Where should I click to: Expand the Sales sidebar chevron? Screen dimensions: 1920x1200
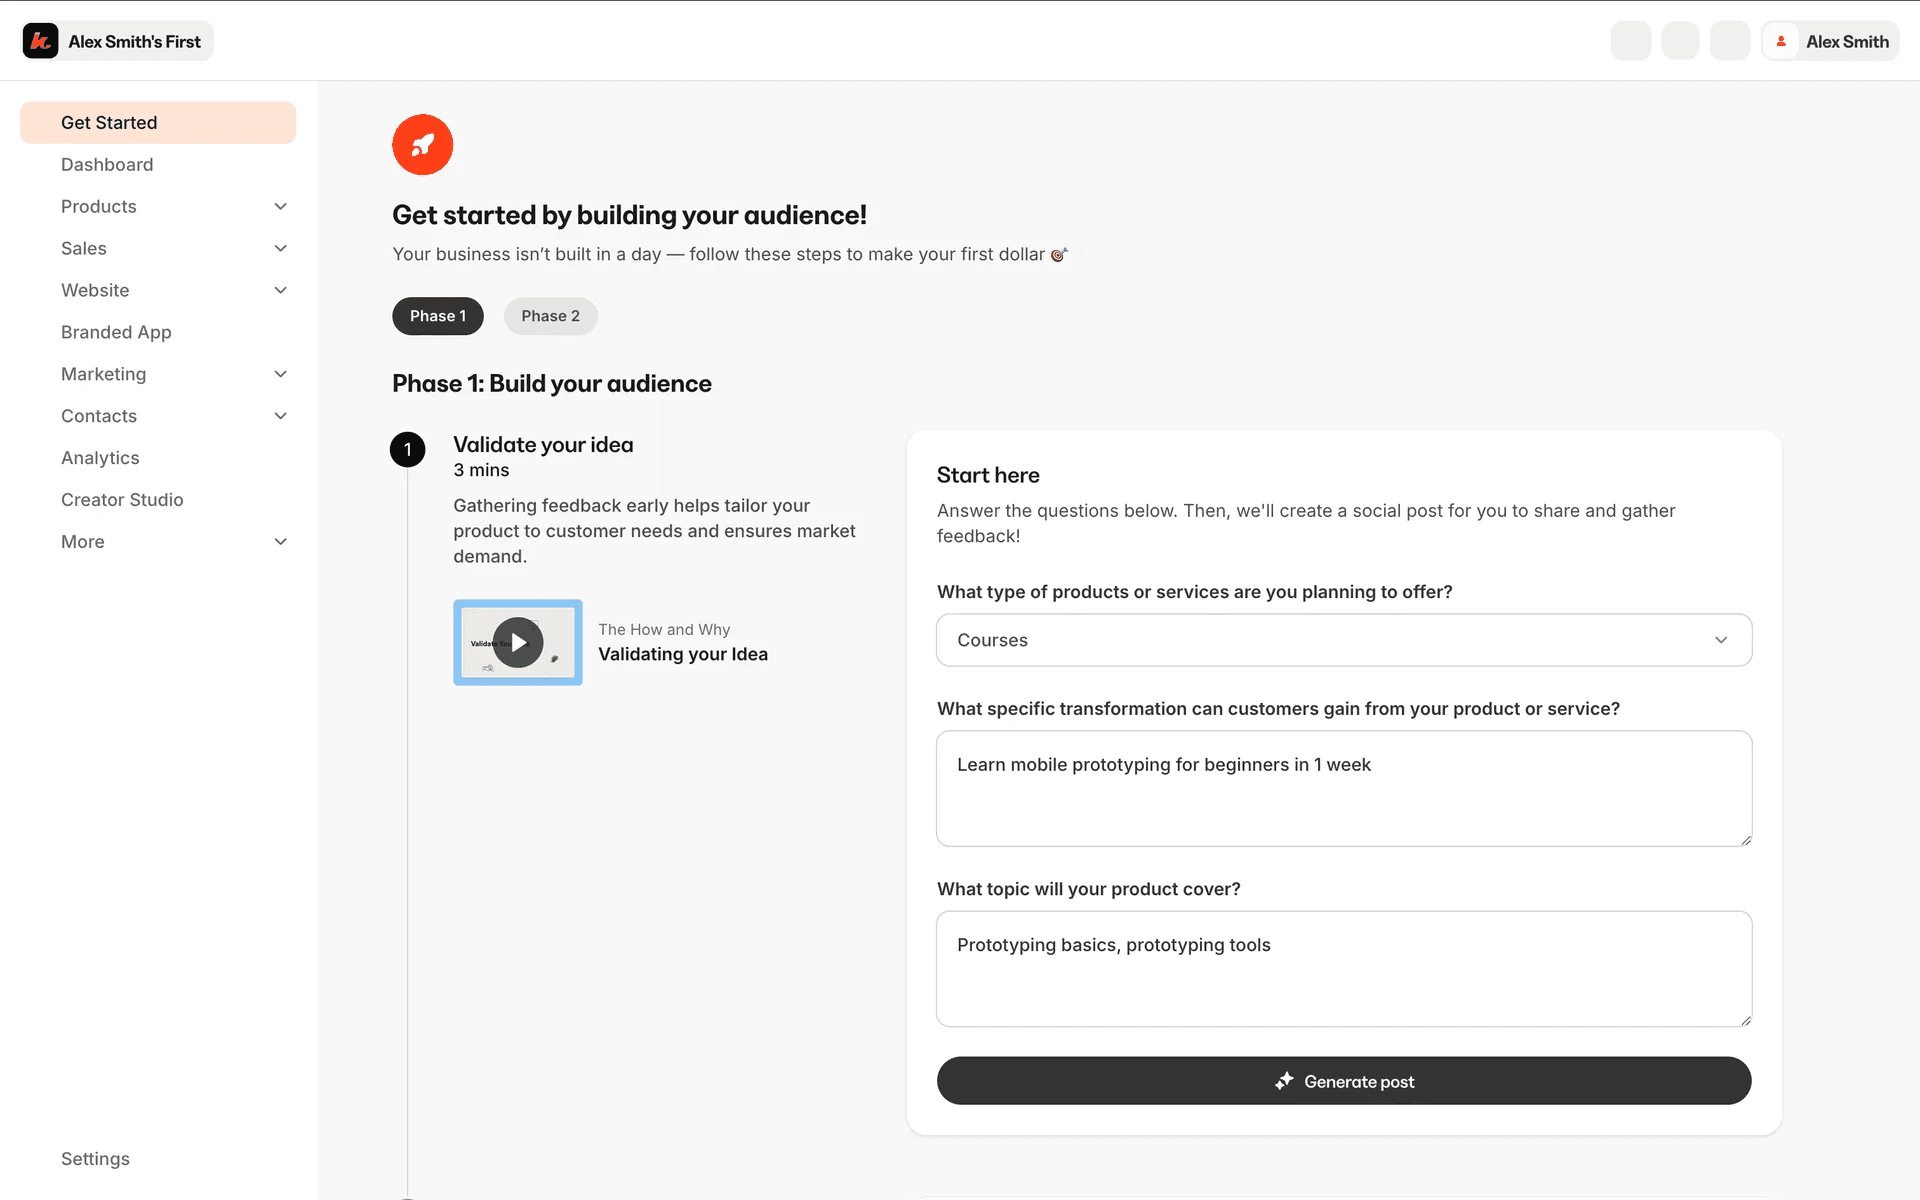[281, 248]
